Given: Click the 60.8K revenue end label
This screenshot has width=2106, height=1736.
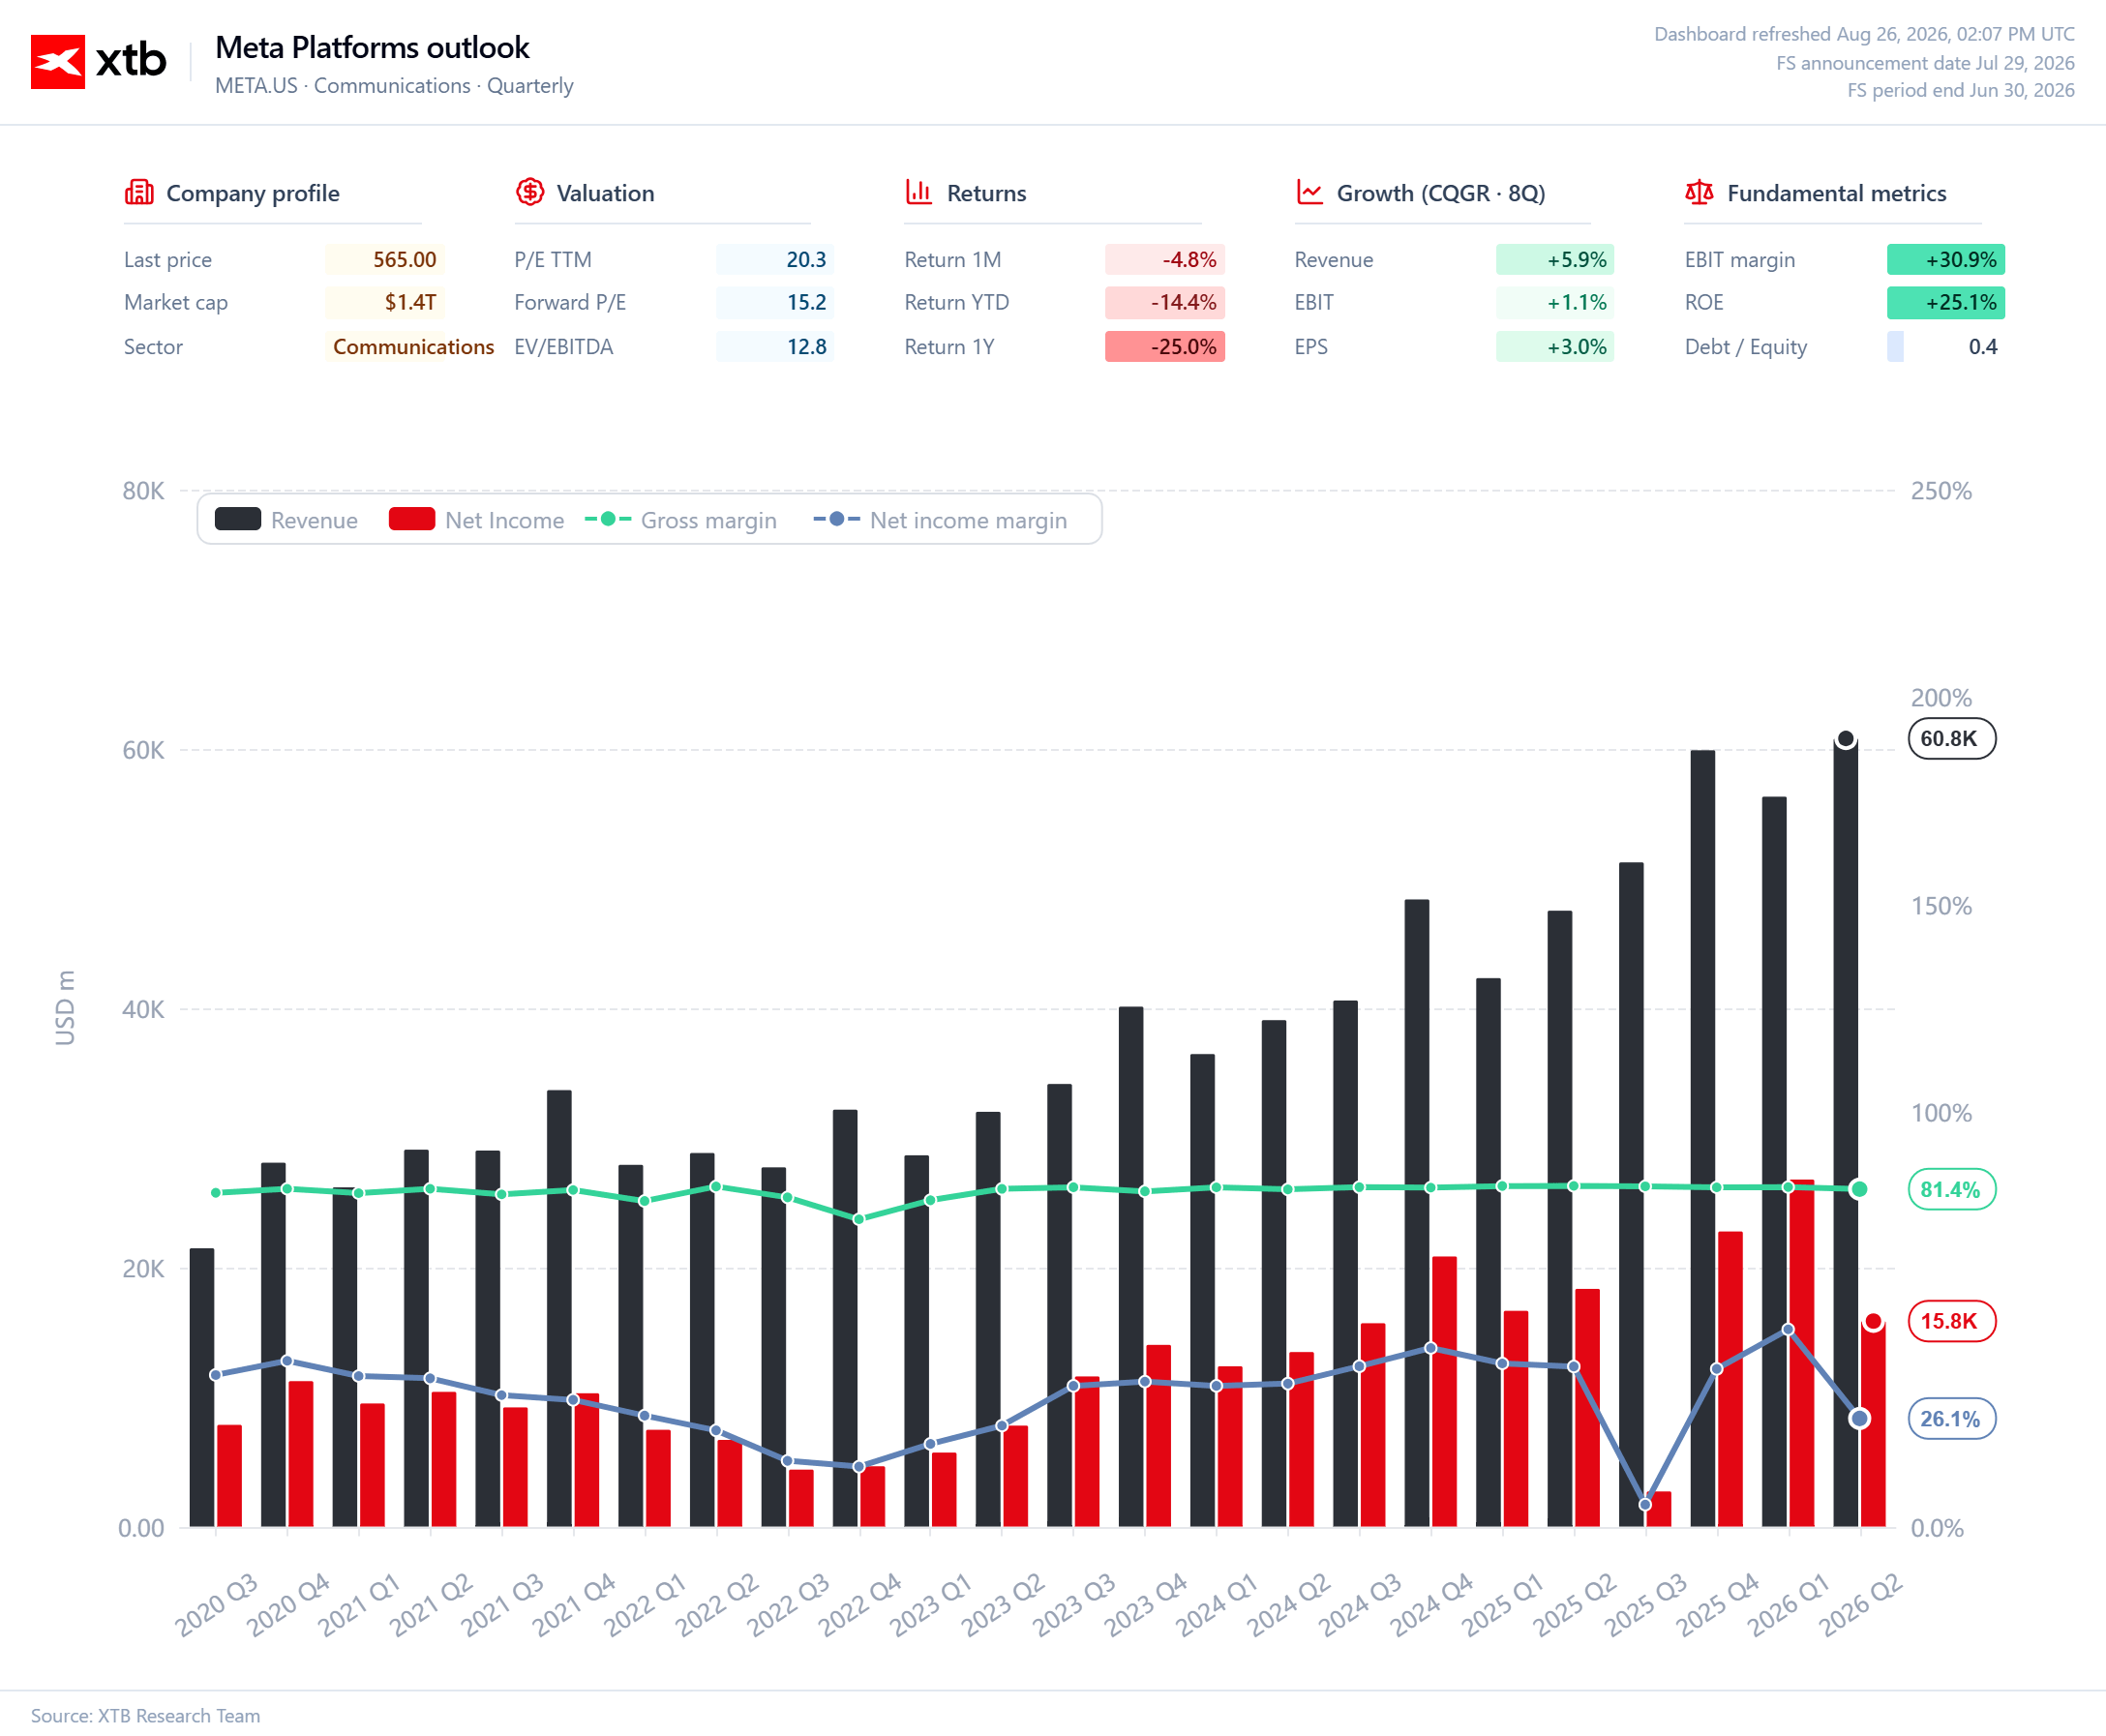Looking at the screenshot, I should pos(1951,739).
